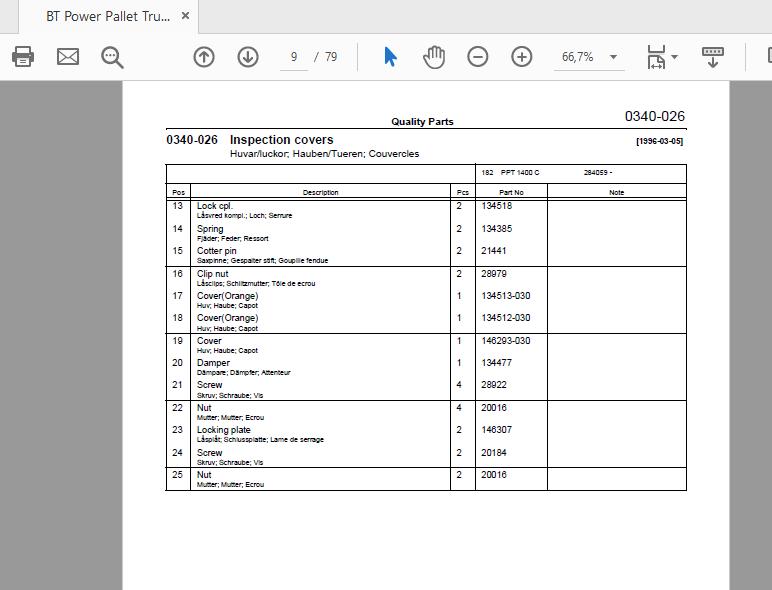The image size is (772, 590).
Task: Click the read mode toolbar icon
Action: [712, 57]
